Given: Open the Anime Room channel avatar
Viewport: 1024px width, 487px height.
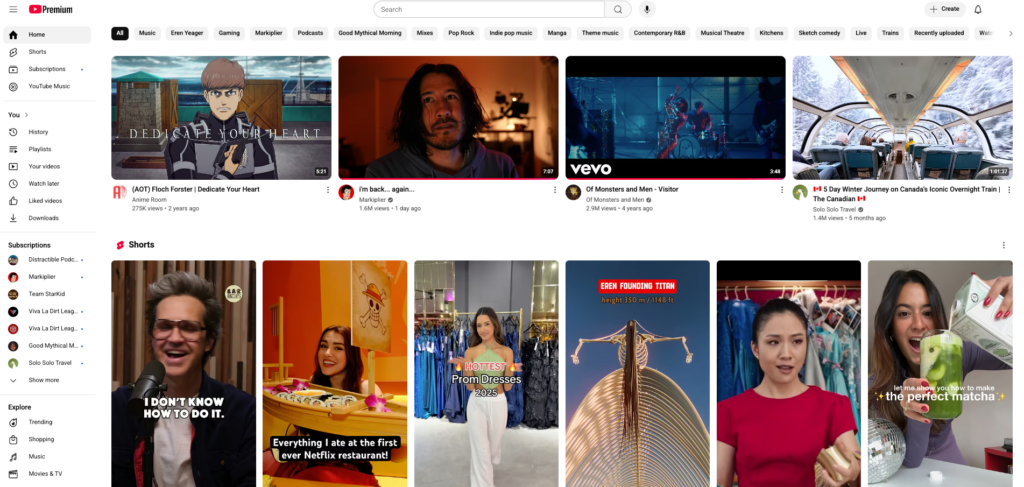Looking at the screenshot, I should pyautogui.click(x=119, y=193).
